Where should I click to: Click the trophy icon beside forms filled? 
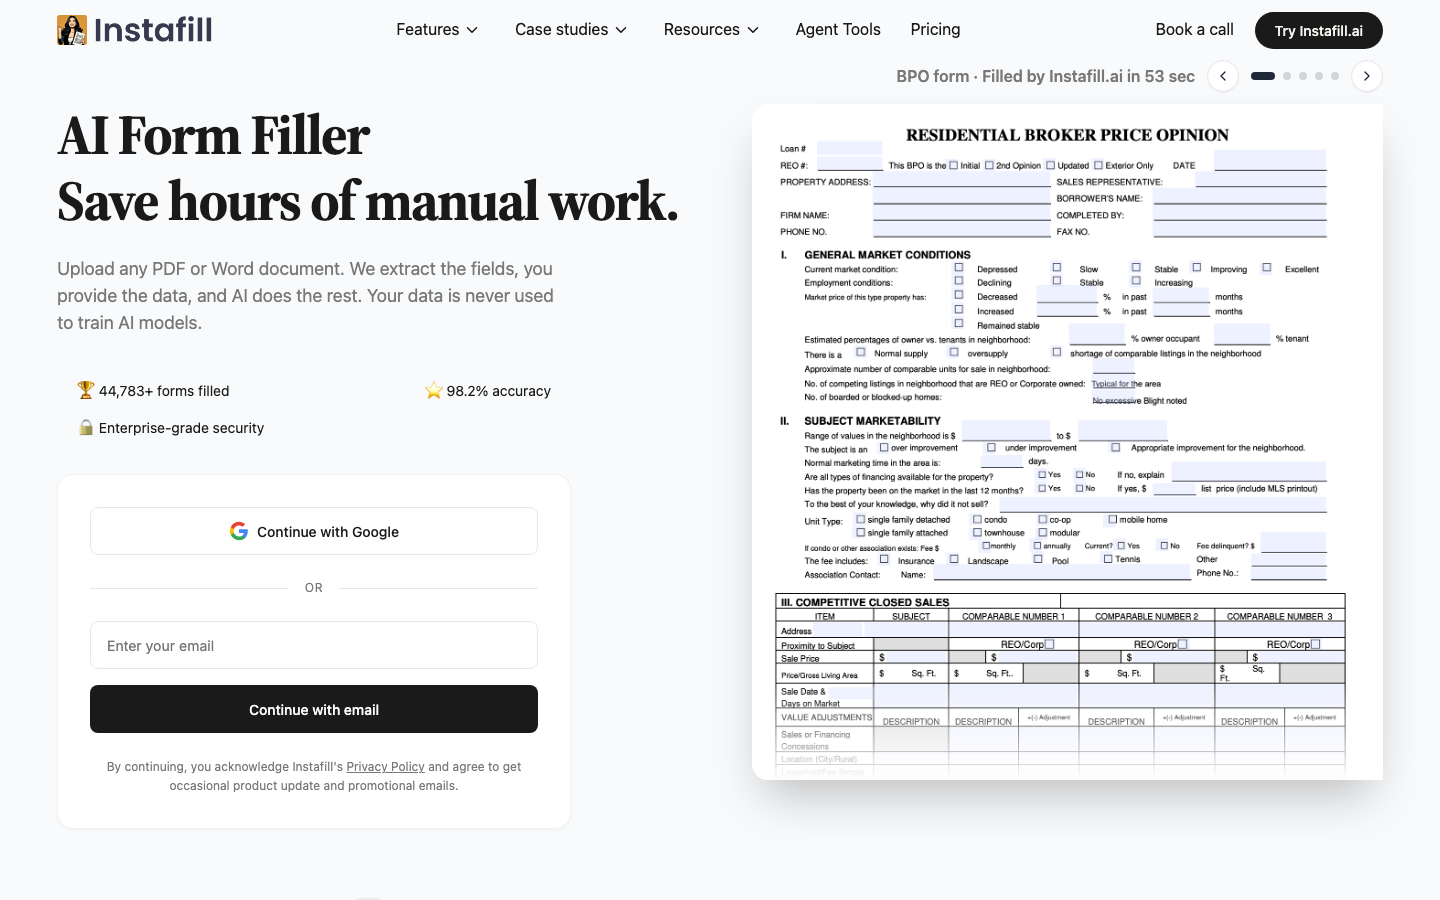point(86,390)
